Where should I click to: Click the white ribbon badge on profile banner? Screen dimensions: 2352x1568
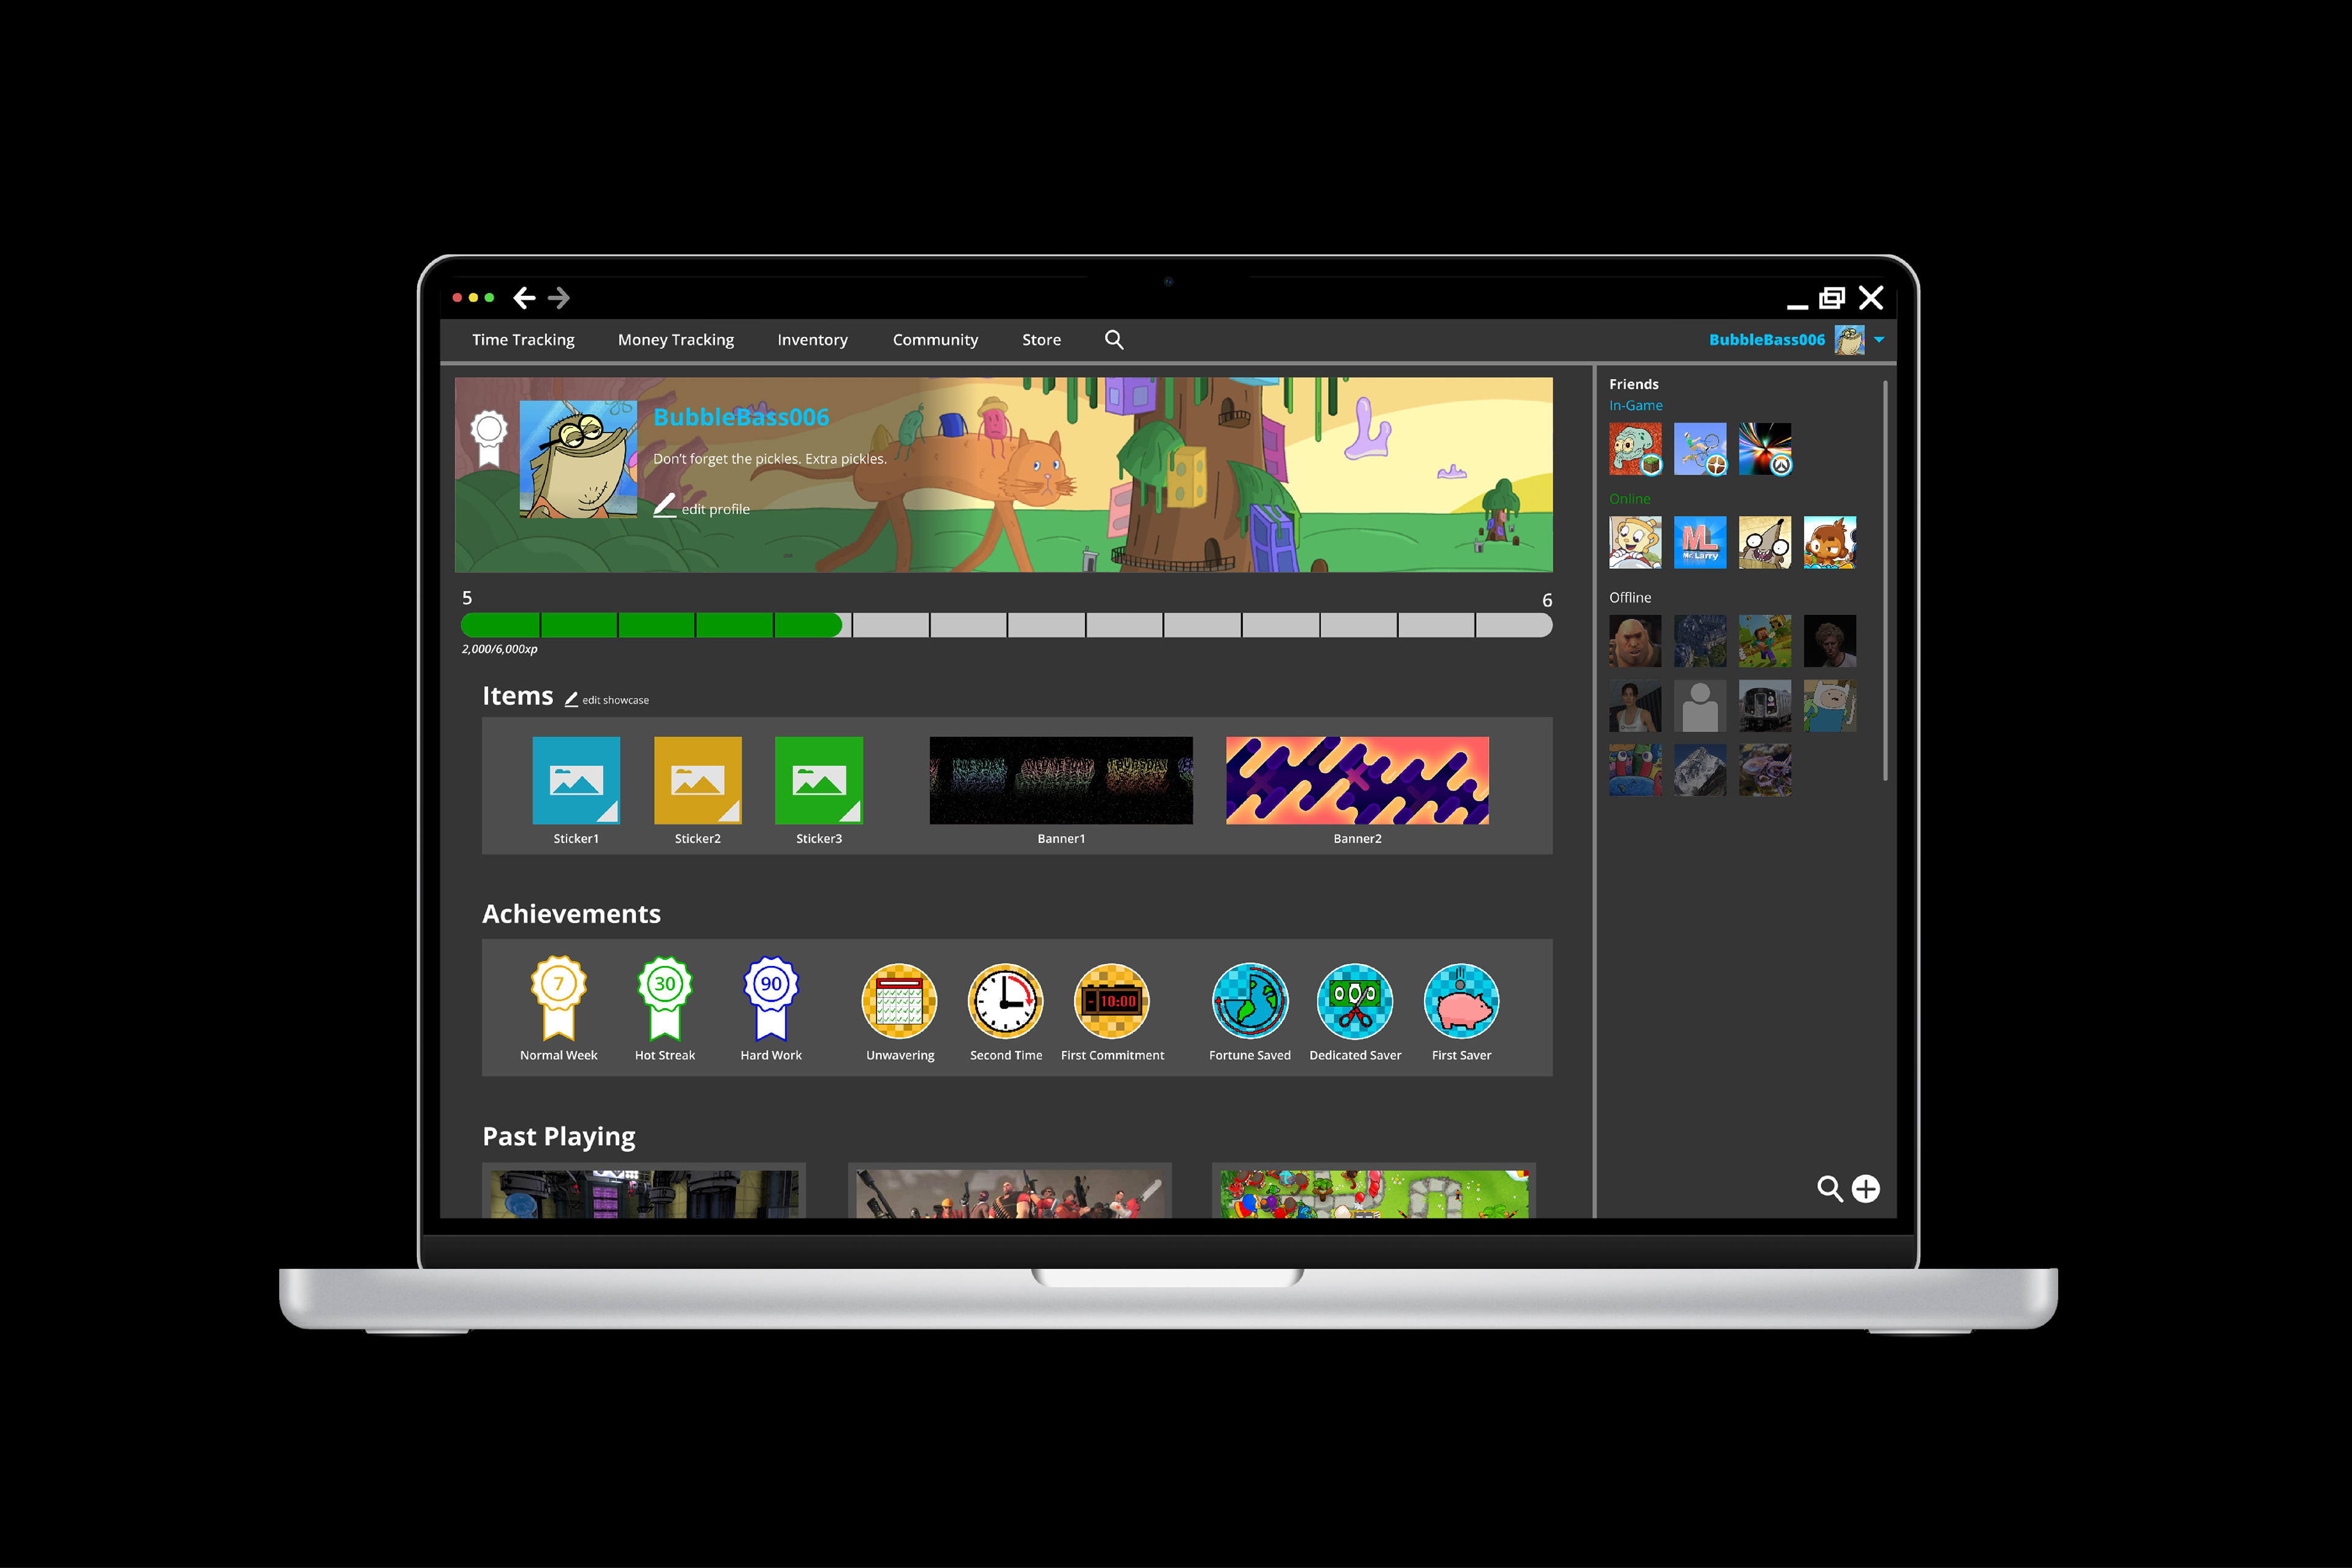coord(489,438)
